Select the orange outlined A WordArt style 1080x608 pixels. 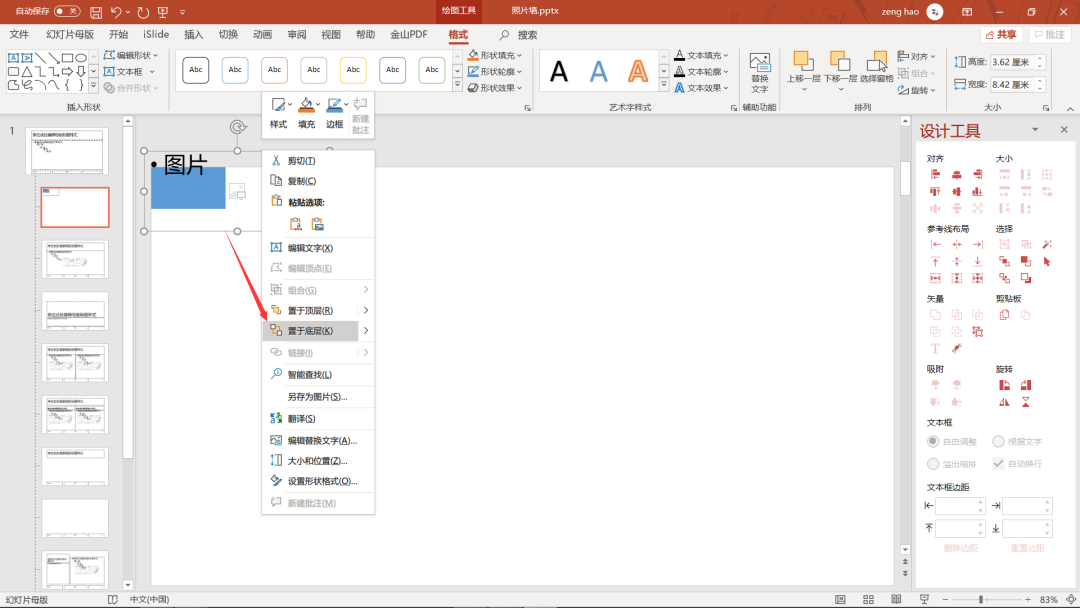click(638, 71)
